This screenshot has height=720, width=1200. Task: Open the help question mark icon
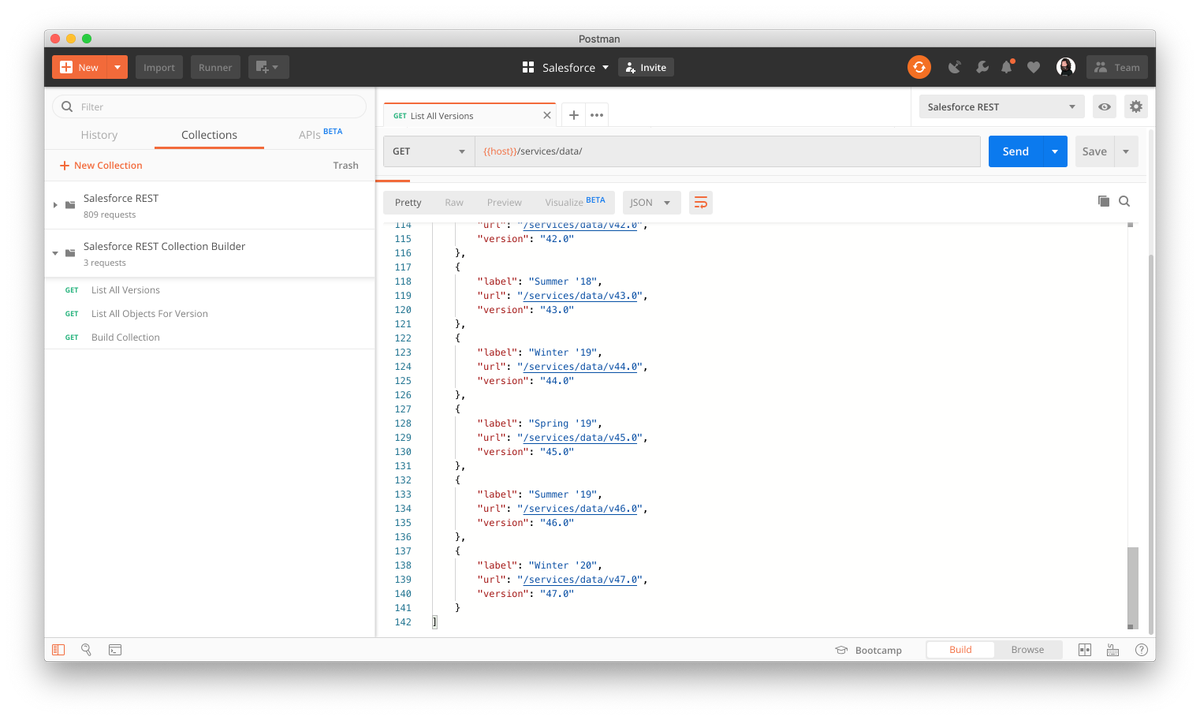tap(1141, 650)
